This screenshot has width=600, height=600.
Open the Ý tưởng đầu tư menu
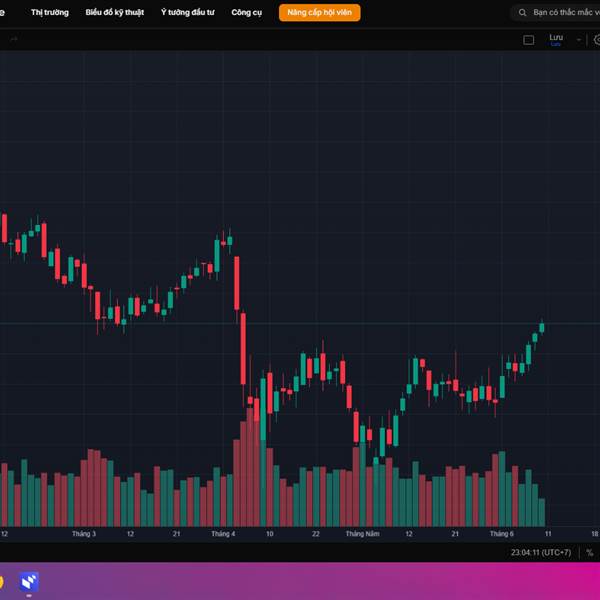188,12
